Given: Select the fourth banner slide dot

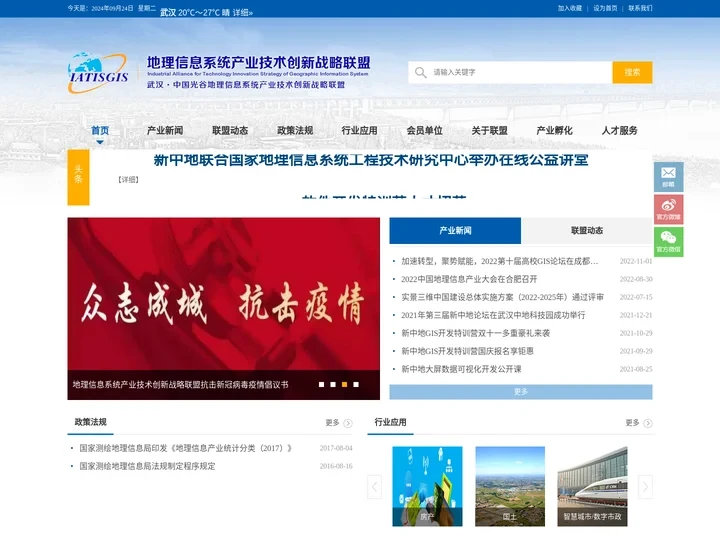Looking at the screenshot, I should [356, 384].
